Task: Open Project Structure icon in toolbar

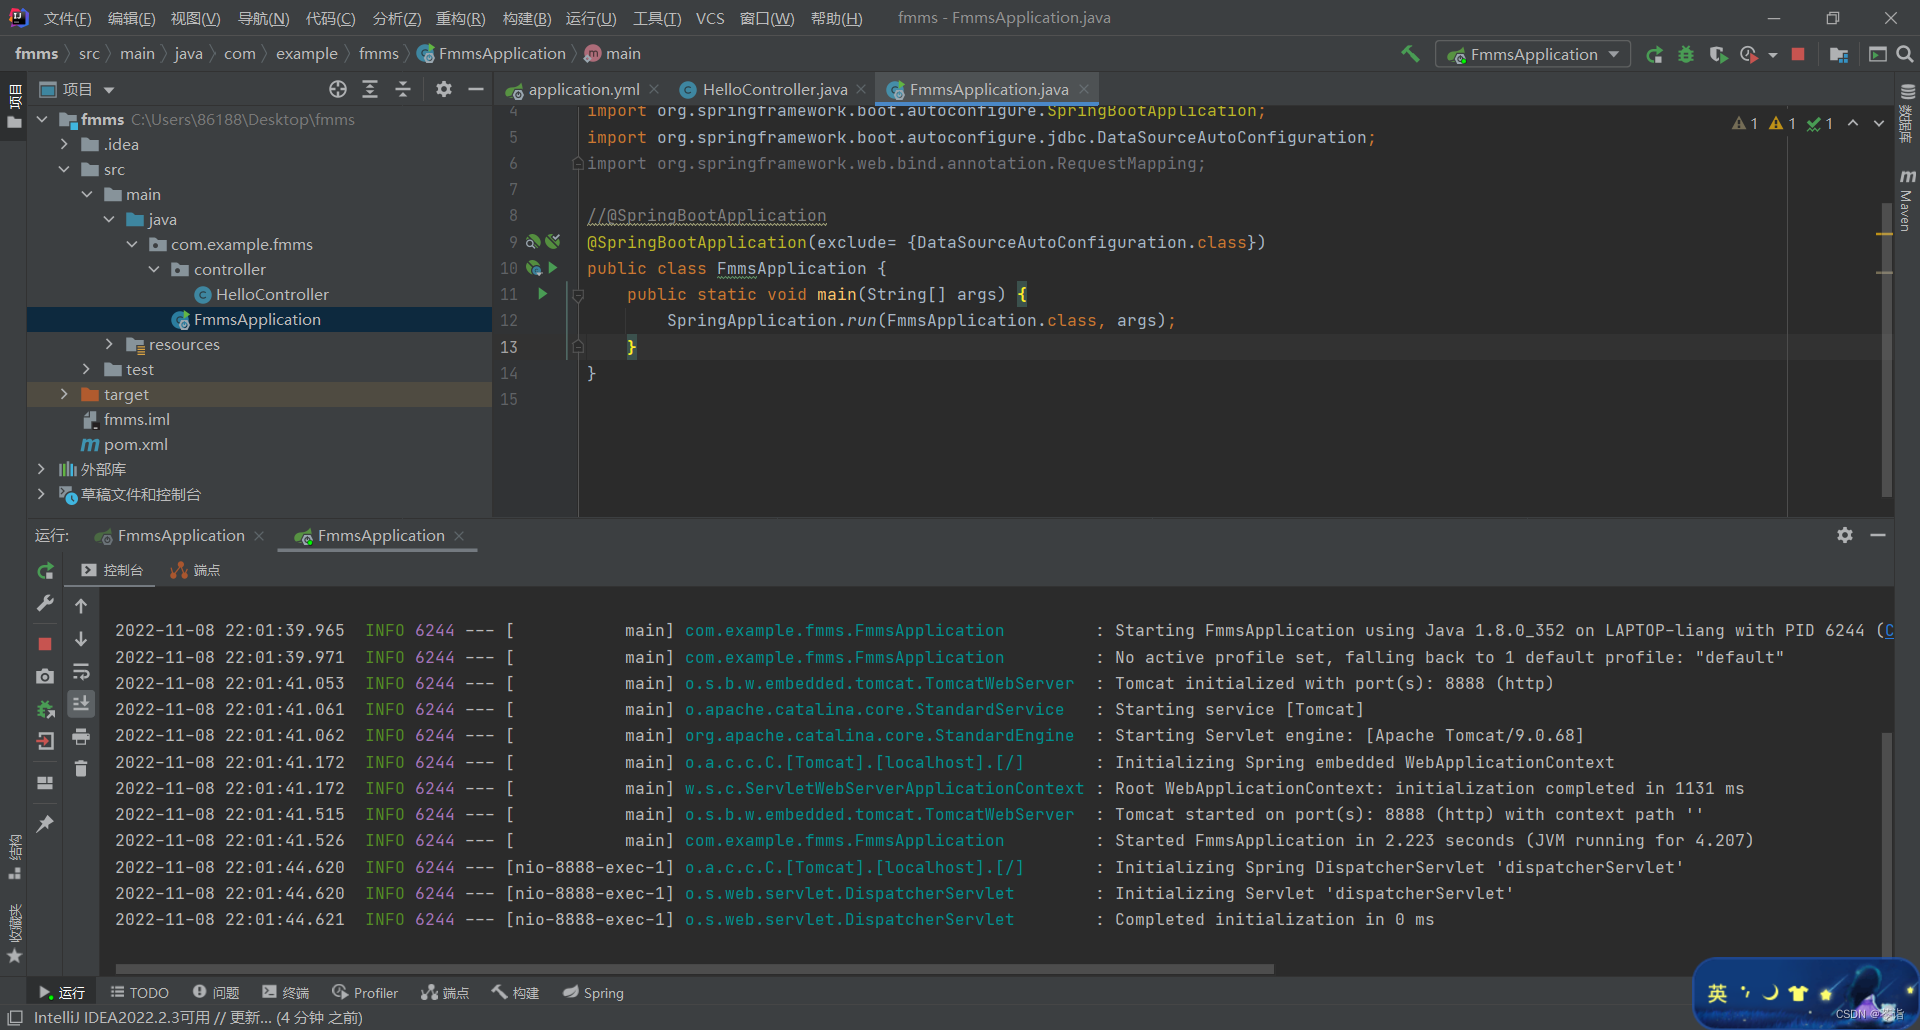Action: [1838, 54]
